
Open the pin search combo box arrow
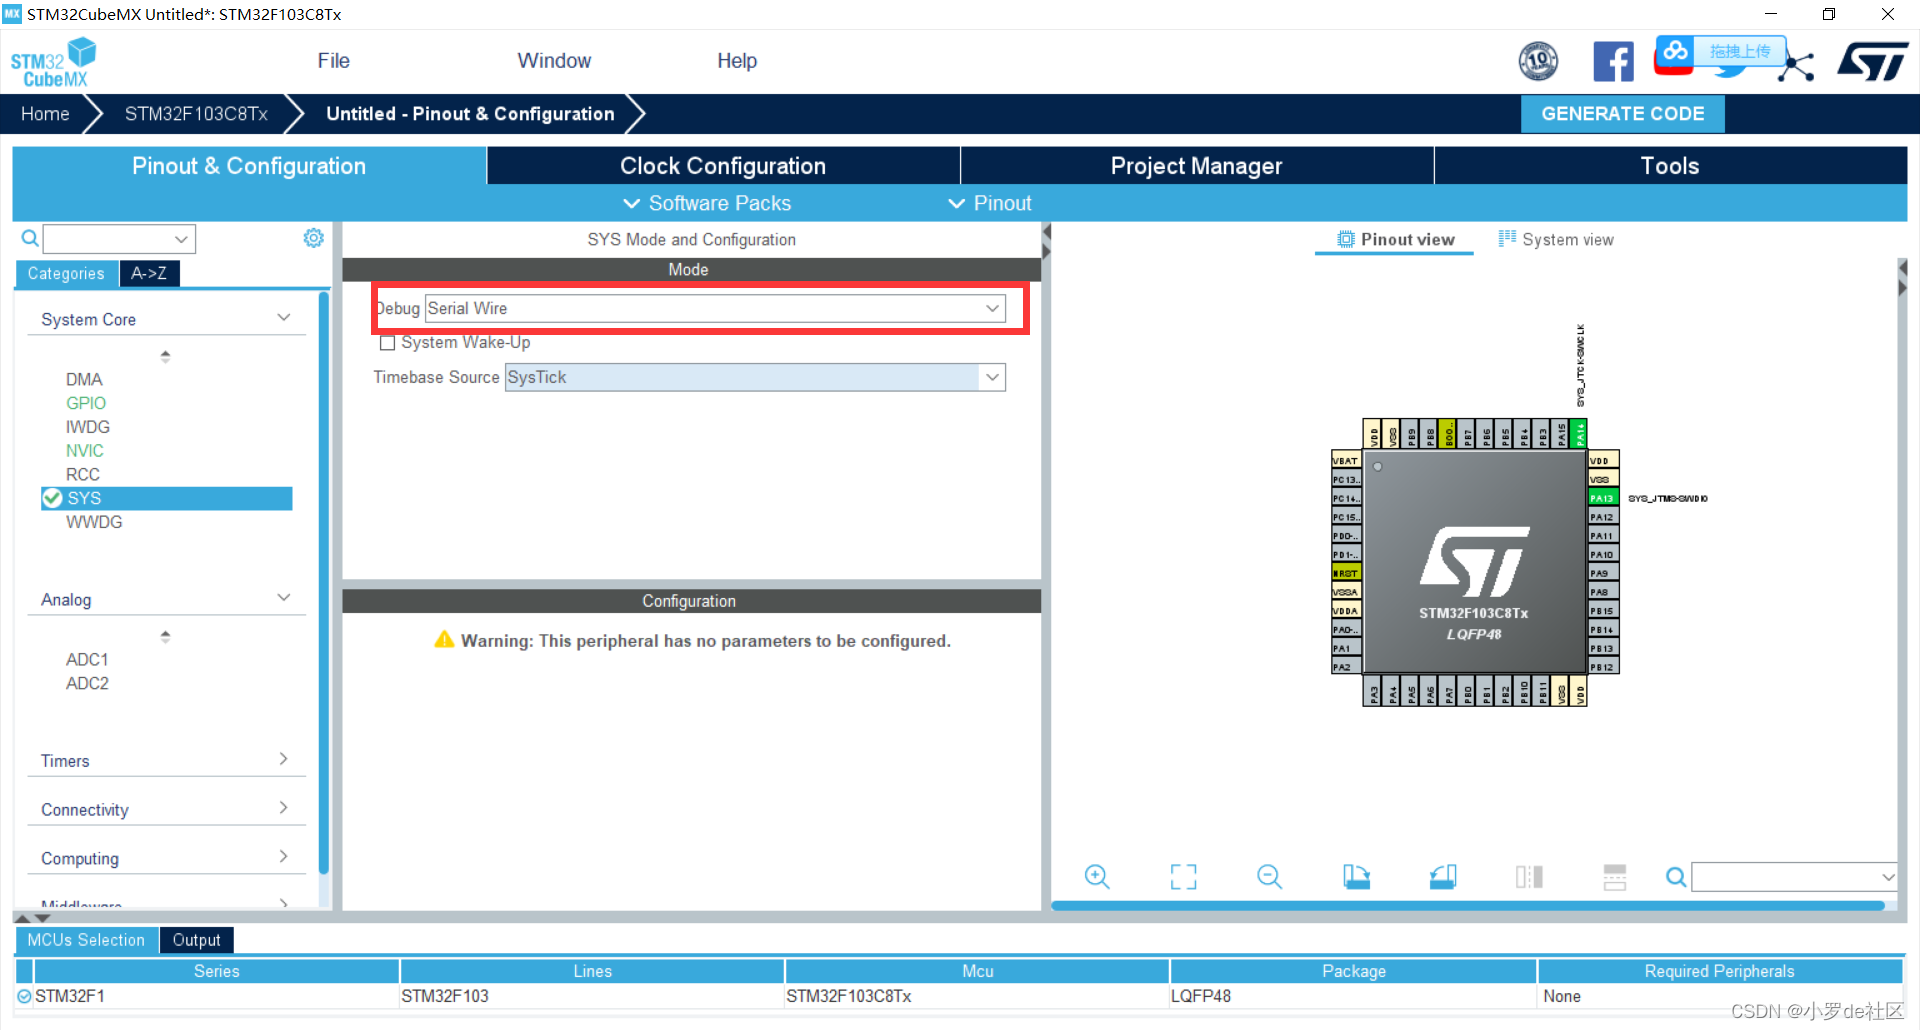(x=1887, y=877)
